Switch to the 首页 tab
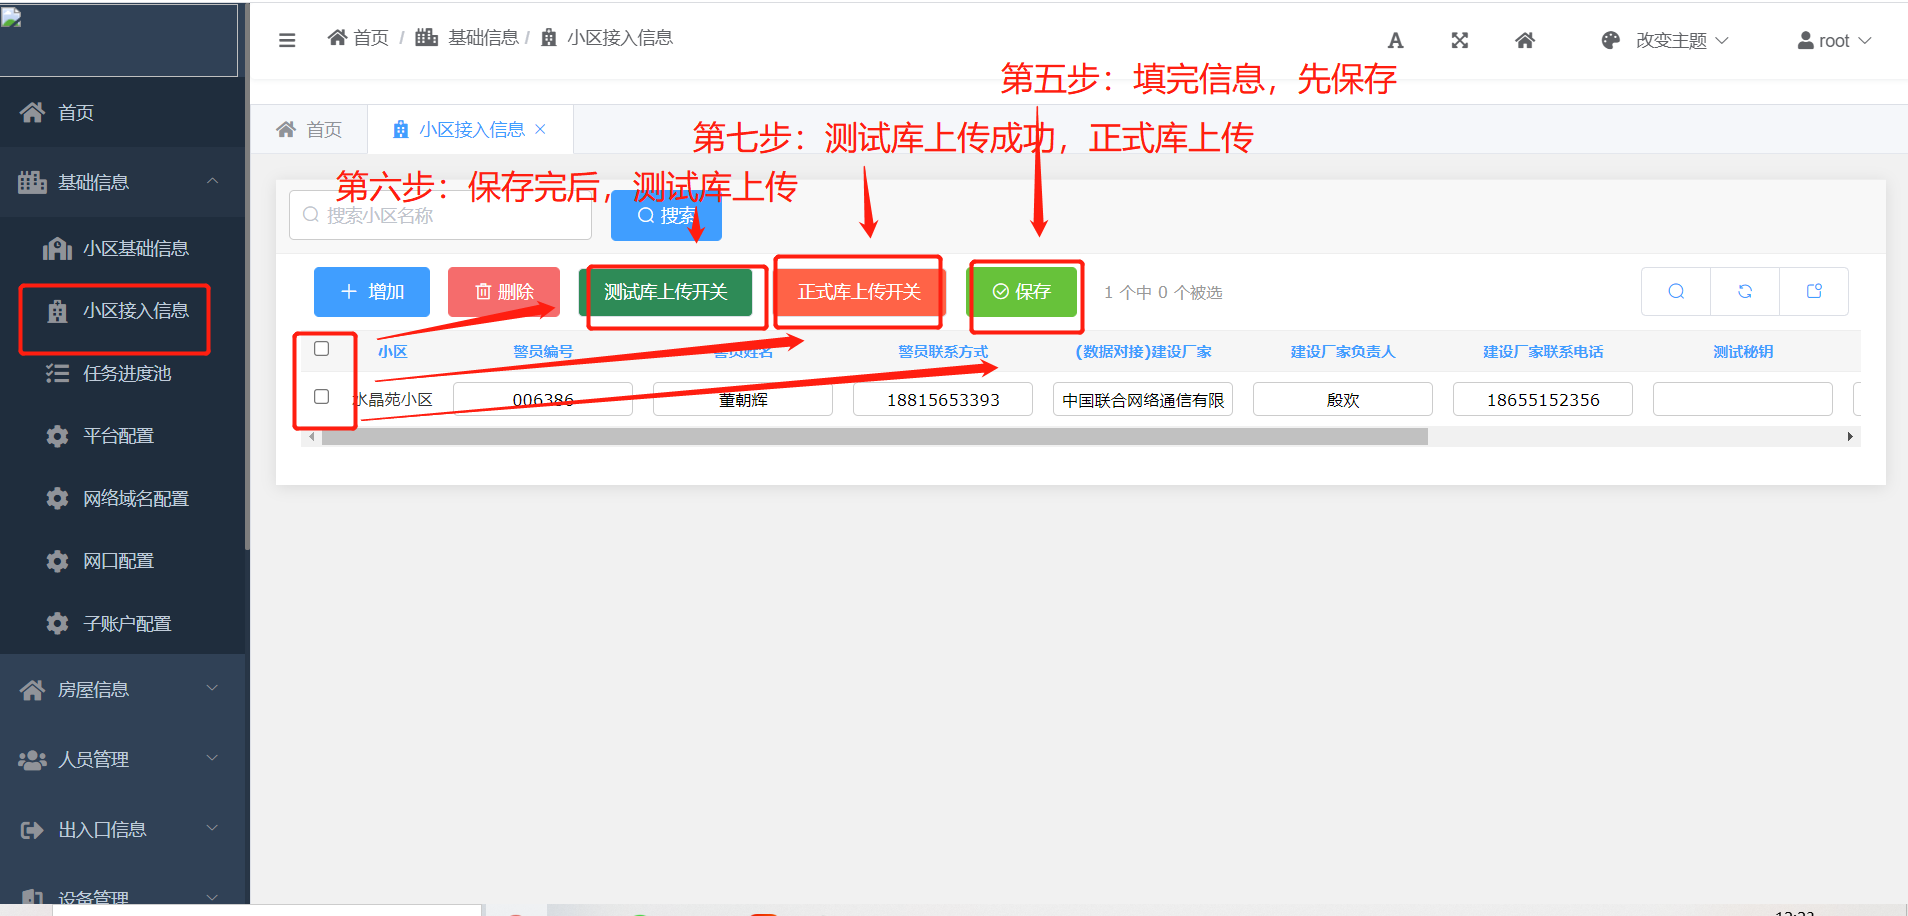Image resolution: width=1908 pixels, height=916 pixels. click(310, 129)
